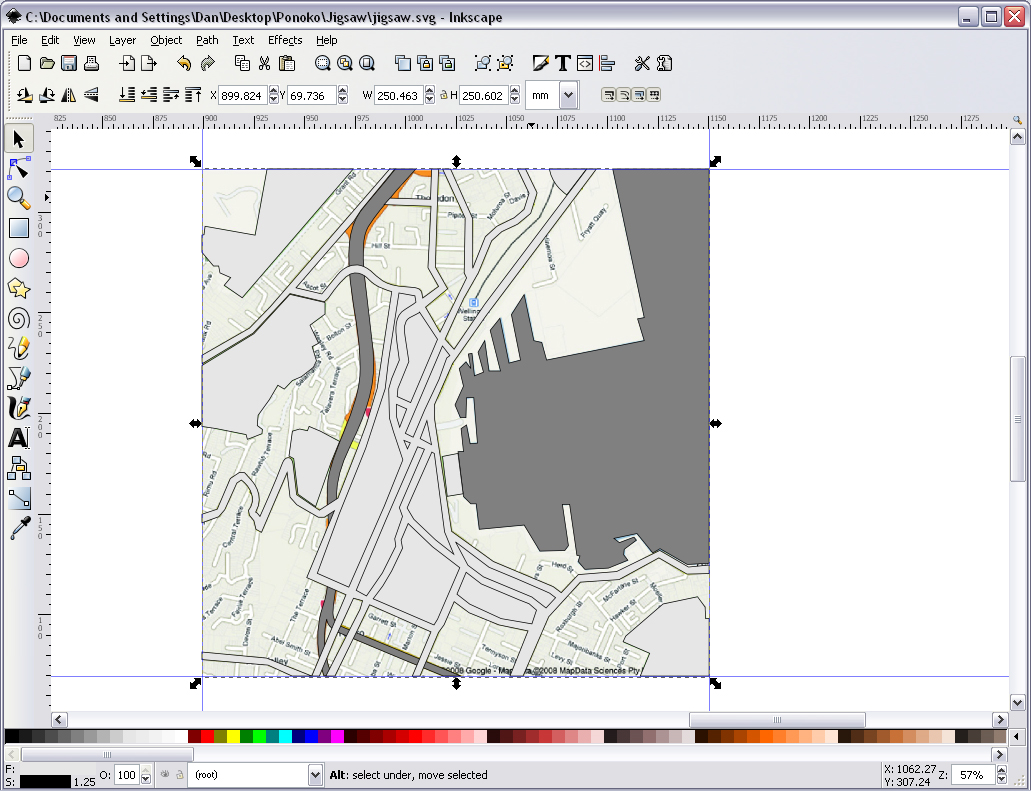Open Text and Font dialog icon
The height and width of the screenshot is (792, 1031).
(x=563, y=63)
